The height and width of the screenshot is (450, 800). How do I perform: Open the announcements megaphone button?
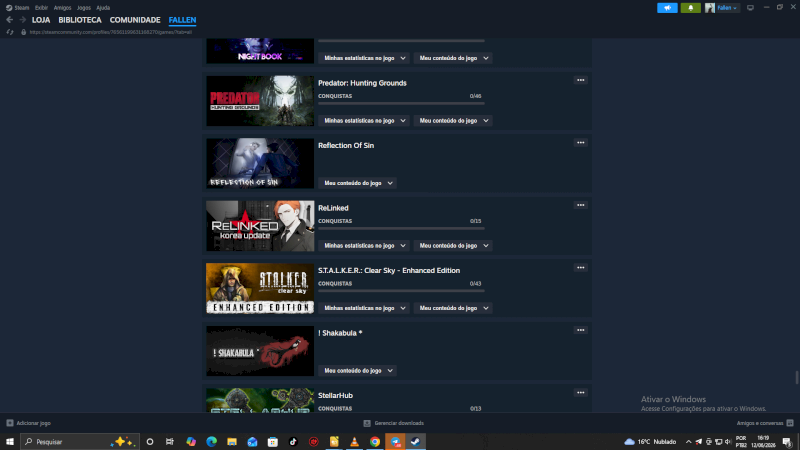667,8
